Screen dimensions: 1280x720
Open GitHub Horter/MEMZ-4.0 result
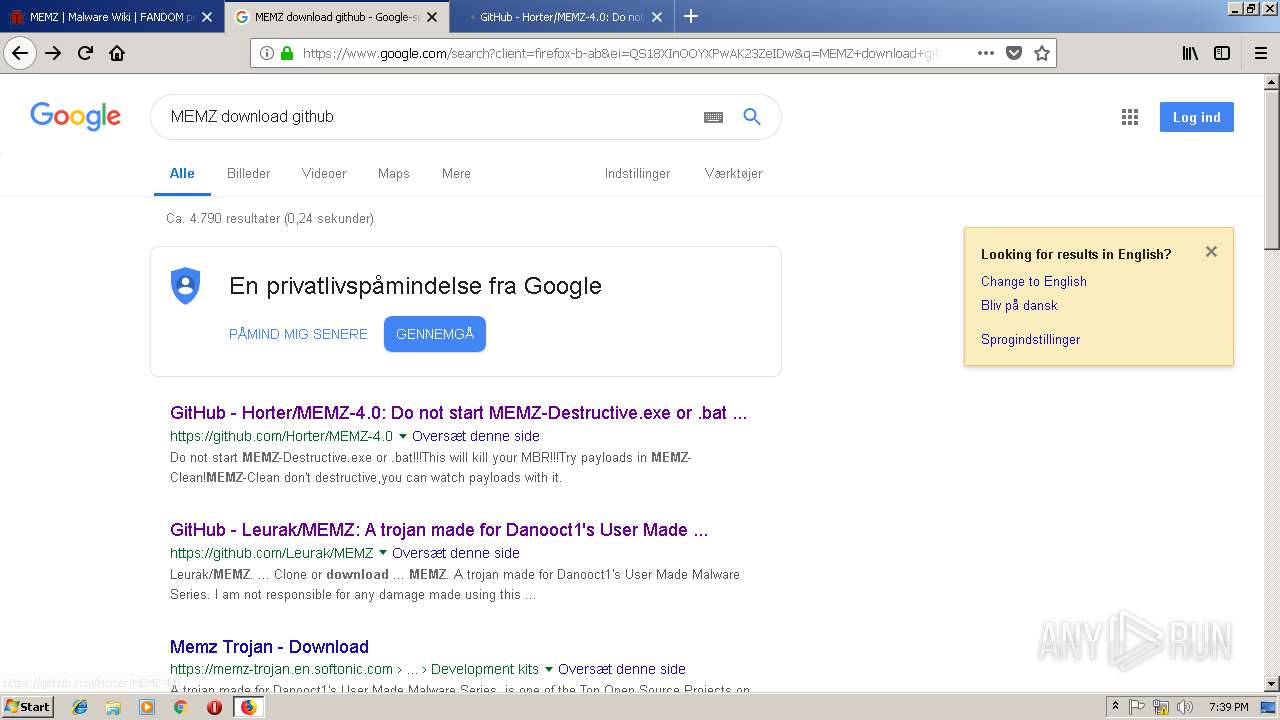coord(459,413)
